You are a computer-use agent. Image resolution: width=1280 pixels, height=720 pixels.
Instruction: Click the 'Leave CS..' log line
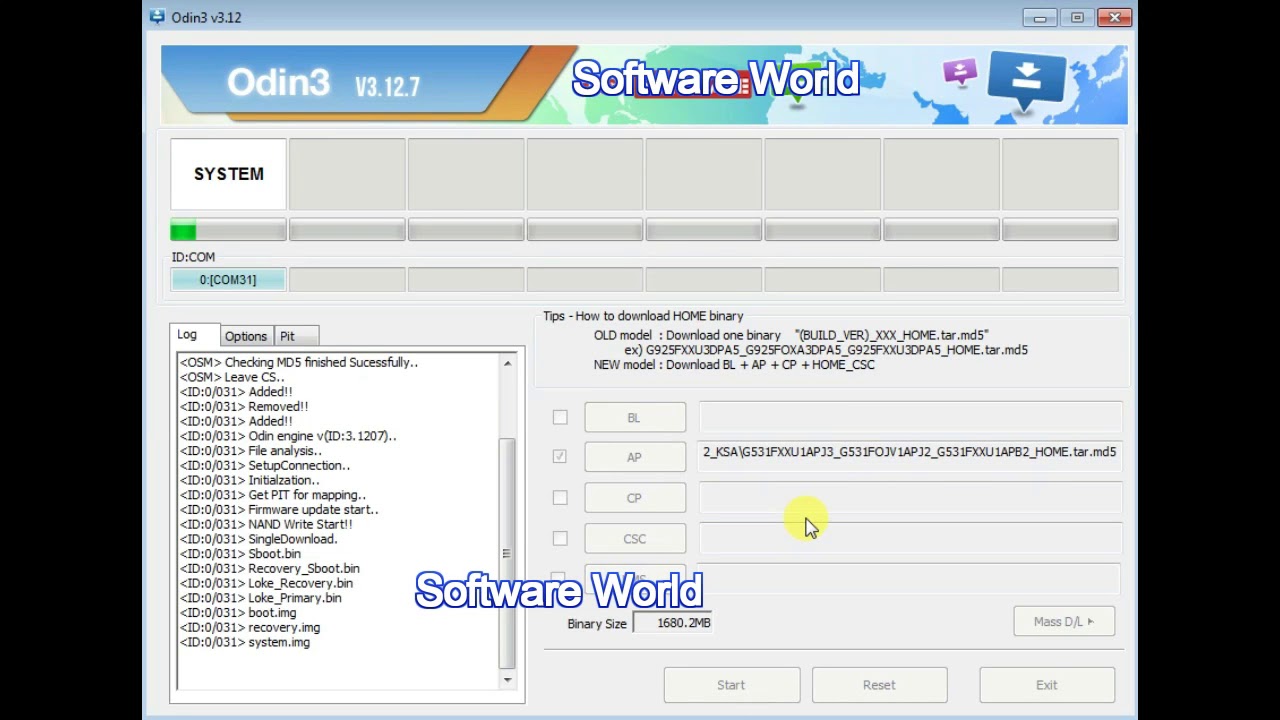(232, 377)
